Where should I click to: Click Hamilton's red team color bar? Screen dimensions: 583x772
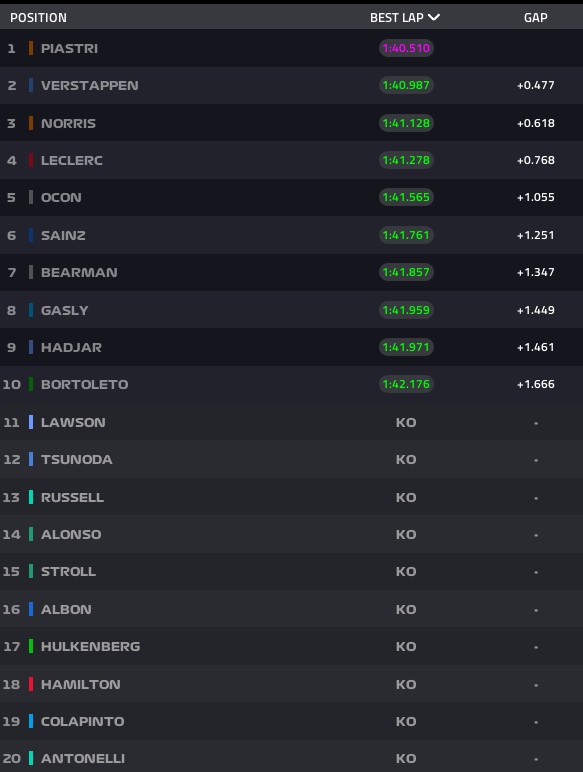tap(31, 684)
